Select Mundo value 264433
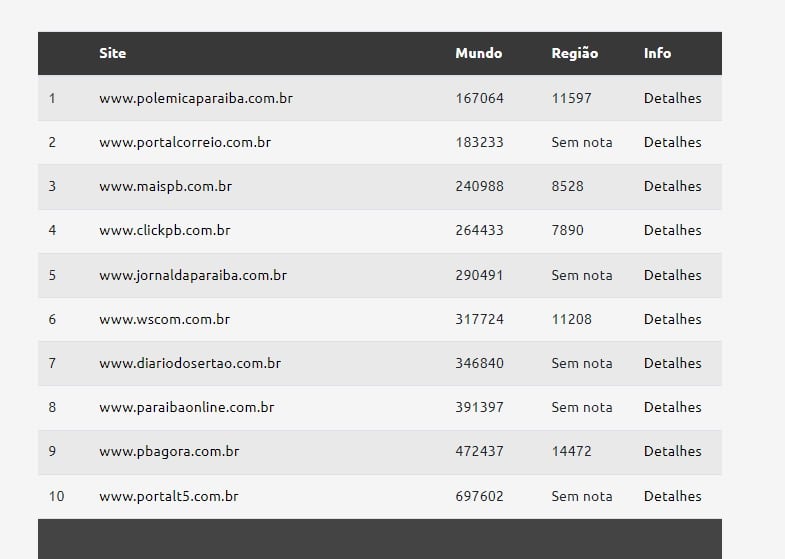Screen dimensions: 785x559 479,230
